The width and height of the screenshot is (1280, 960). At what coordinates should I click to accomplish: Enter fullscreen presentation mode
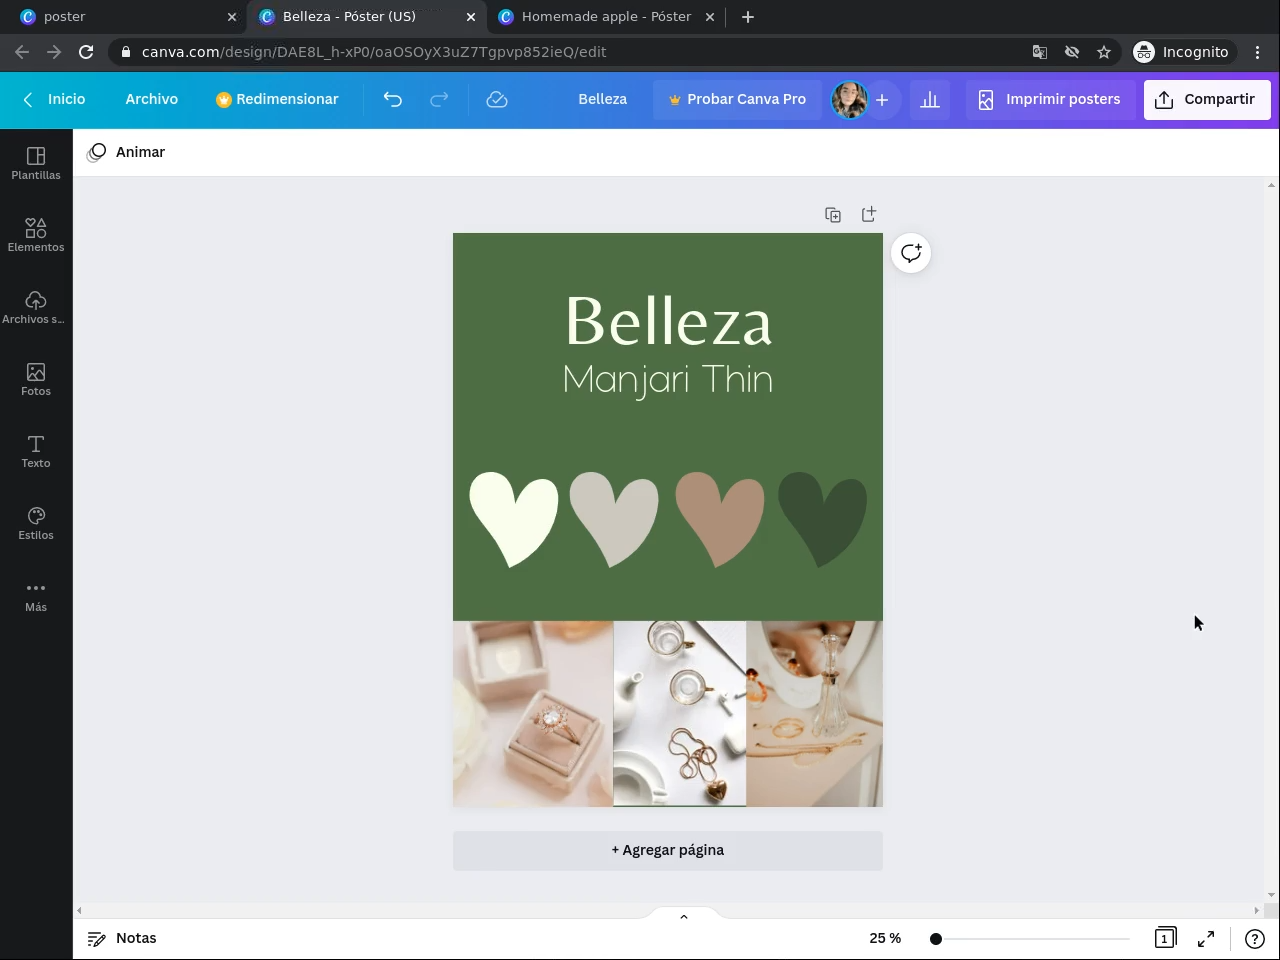(1206, 938)
